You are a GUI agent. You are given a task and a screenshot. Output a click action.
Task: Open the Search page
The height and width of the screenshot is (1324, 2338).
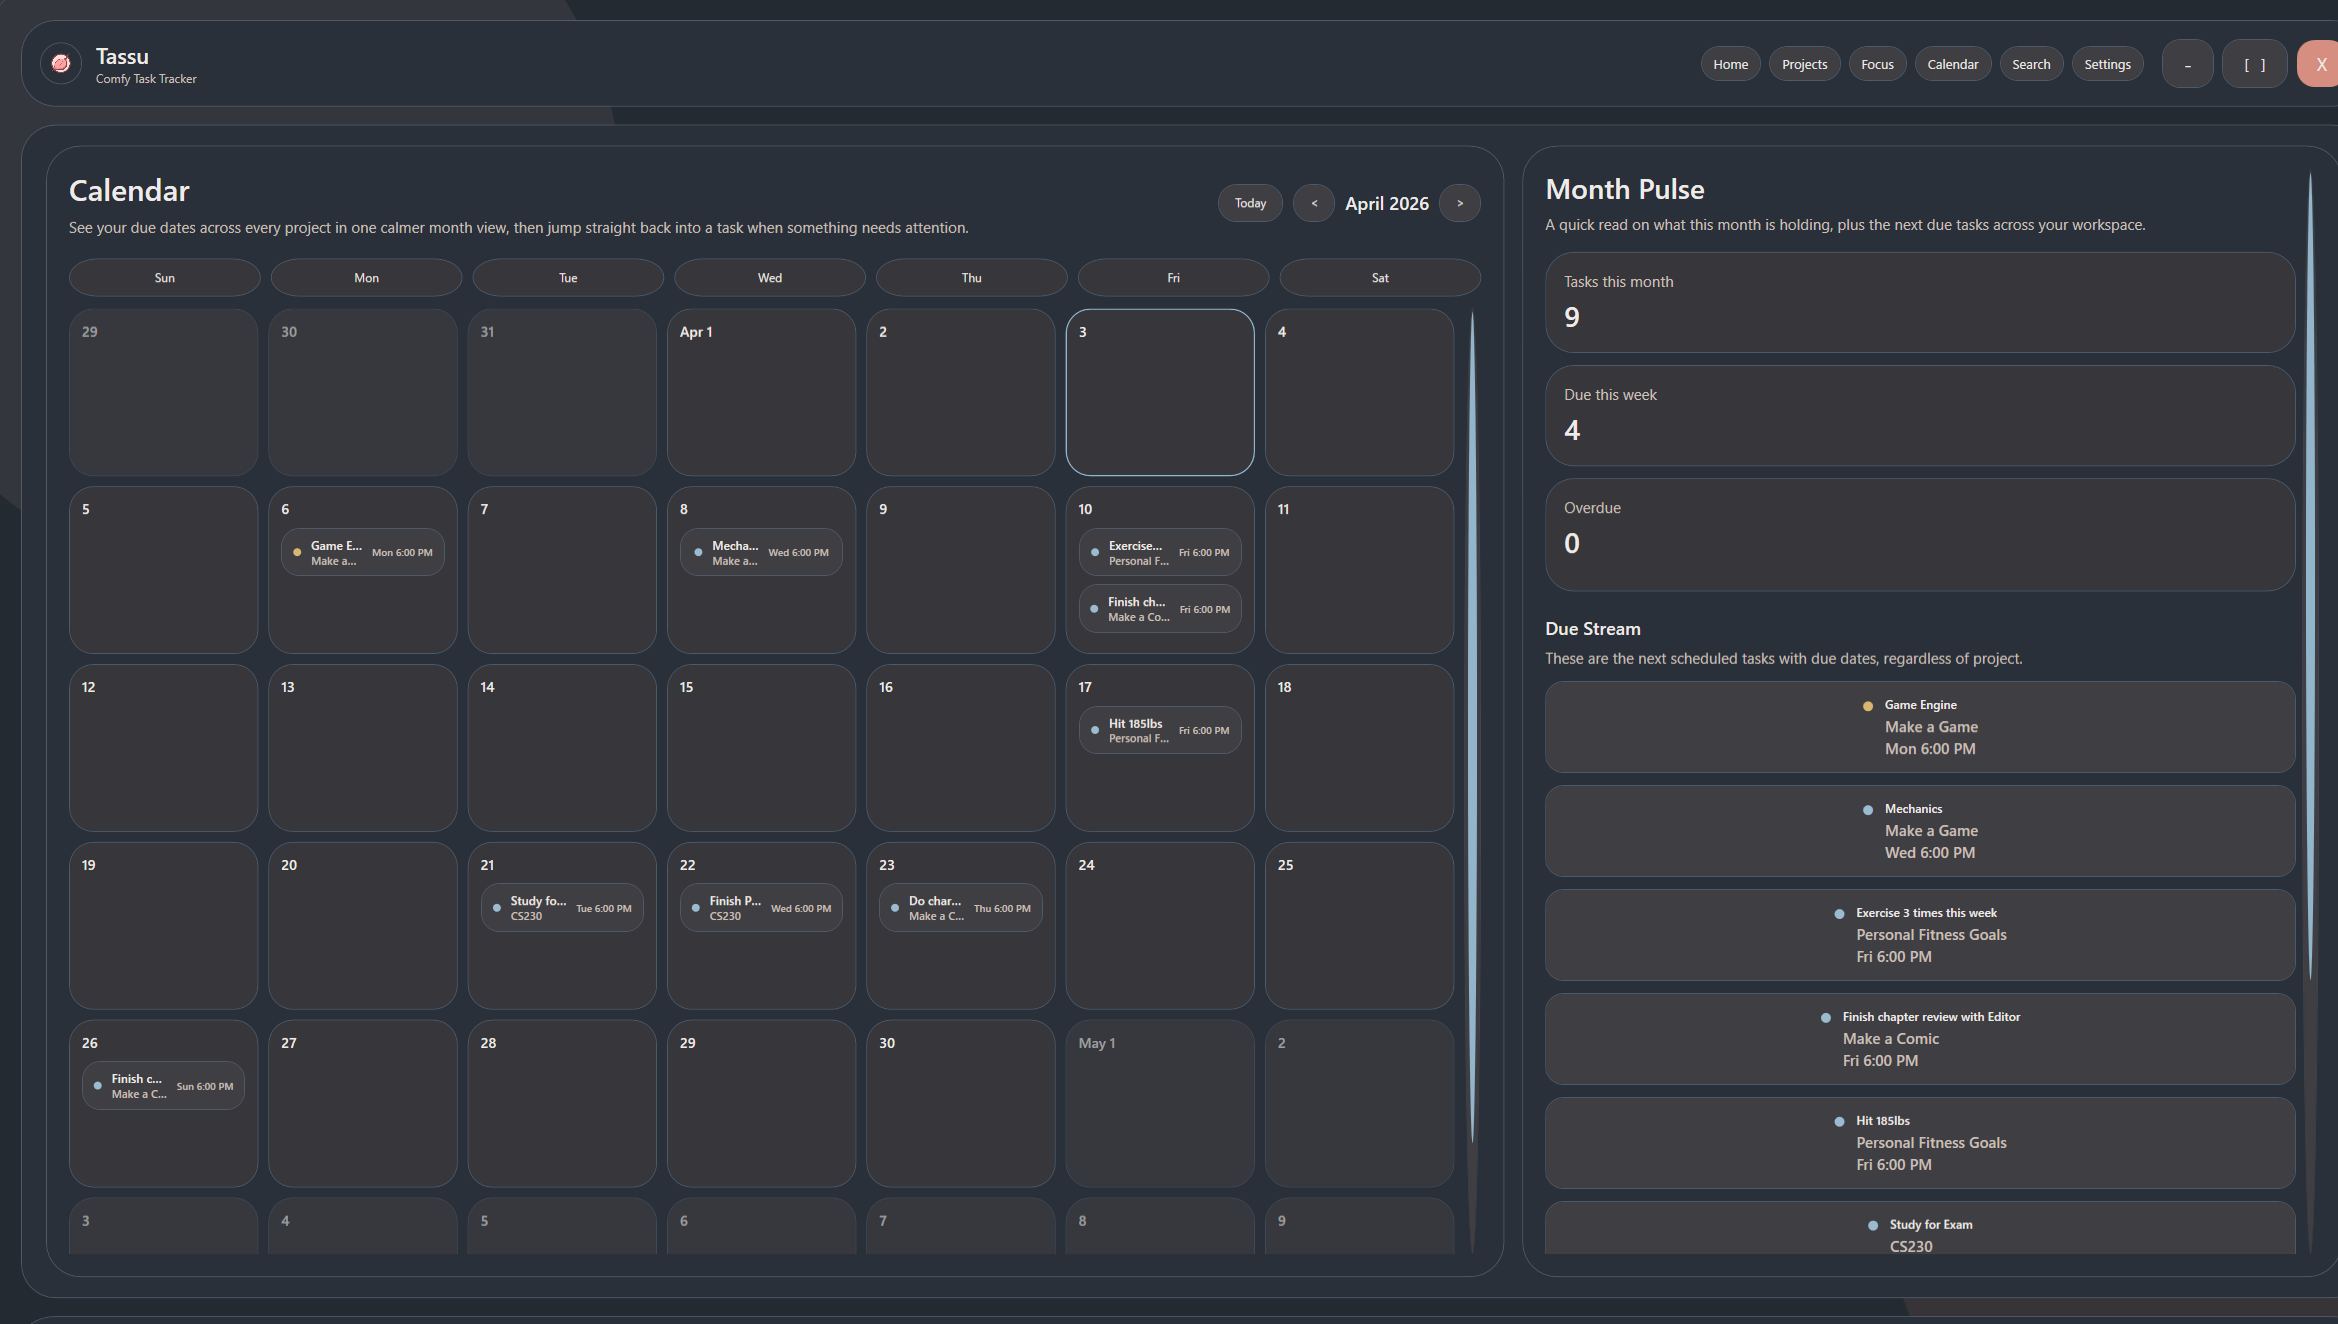point(2031,64)
